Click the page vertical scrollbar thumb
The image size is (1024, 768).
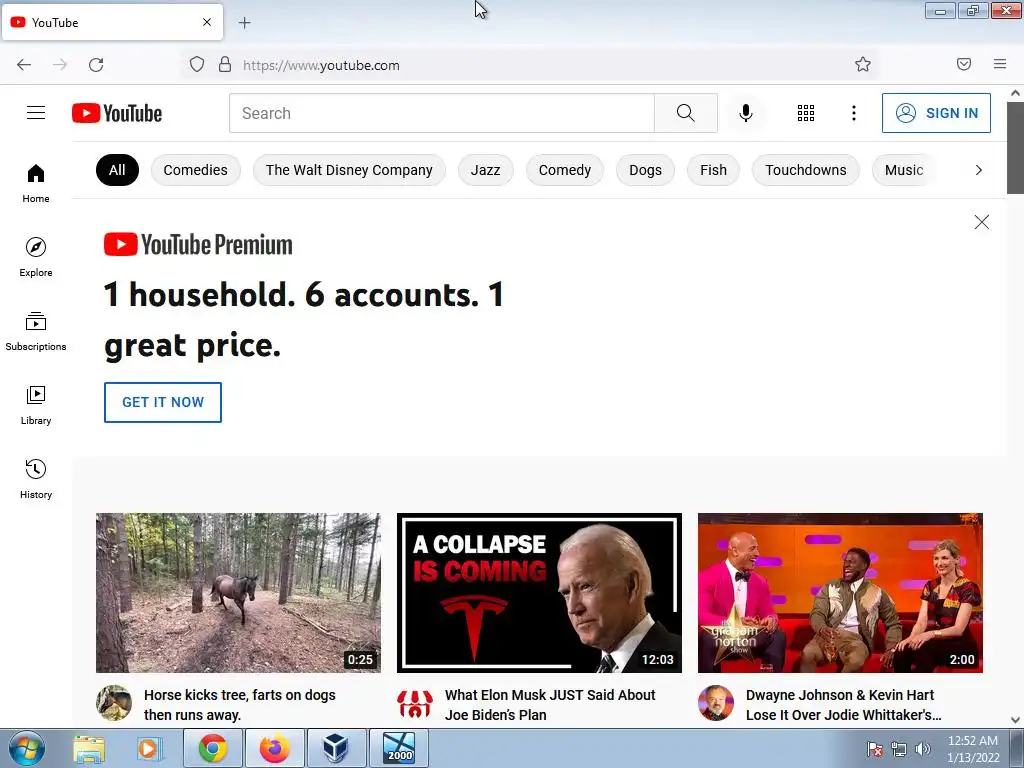[1015, 148]
